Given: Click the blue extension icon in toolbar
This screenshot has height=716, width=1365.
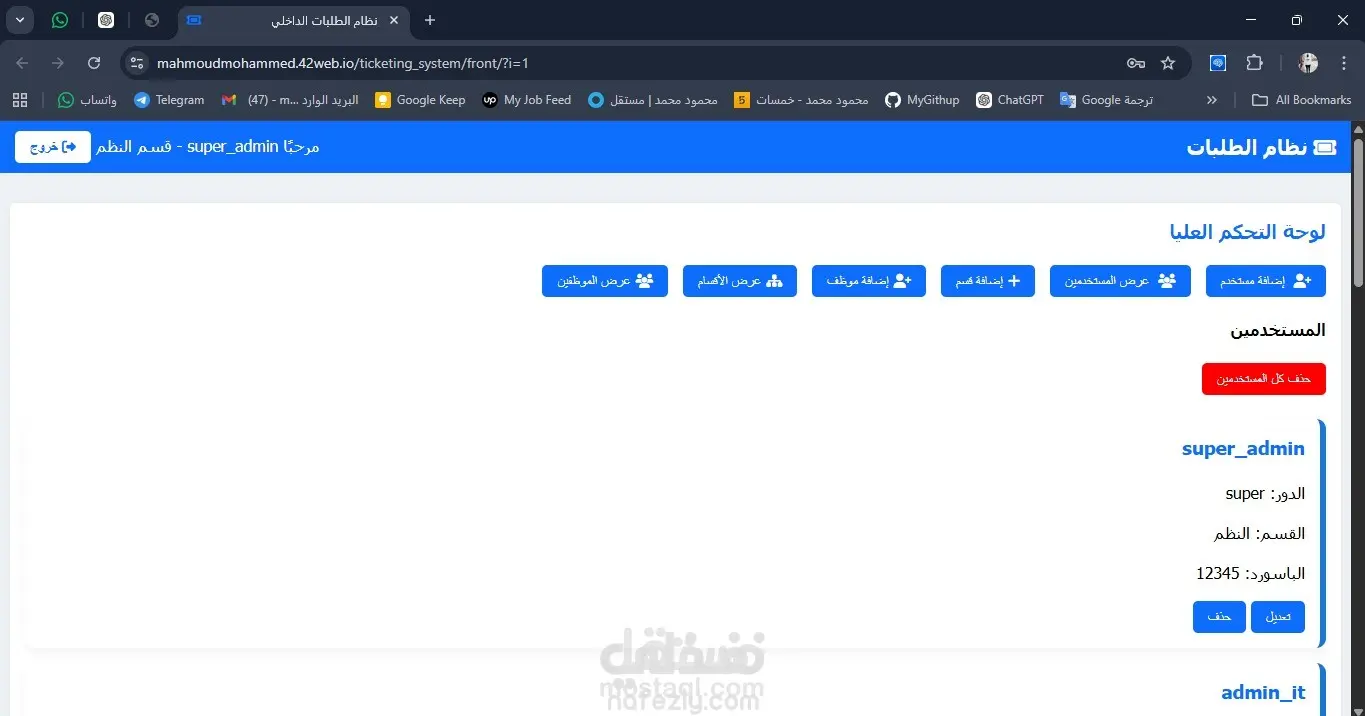Looking at the screenshot, I should 1218,63.
